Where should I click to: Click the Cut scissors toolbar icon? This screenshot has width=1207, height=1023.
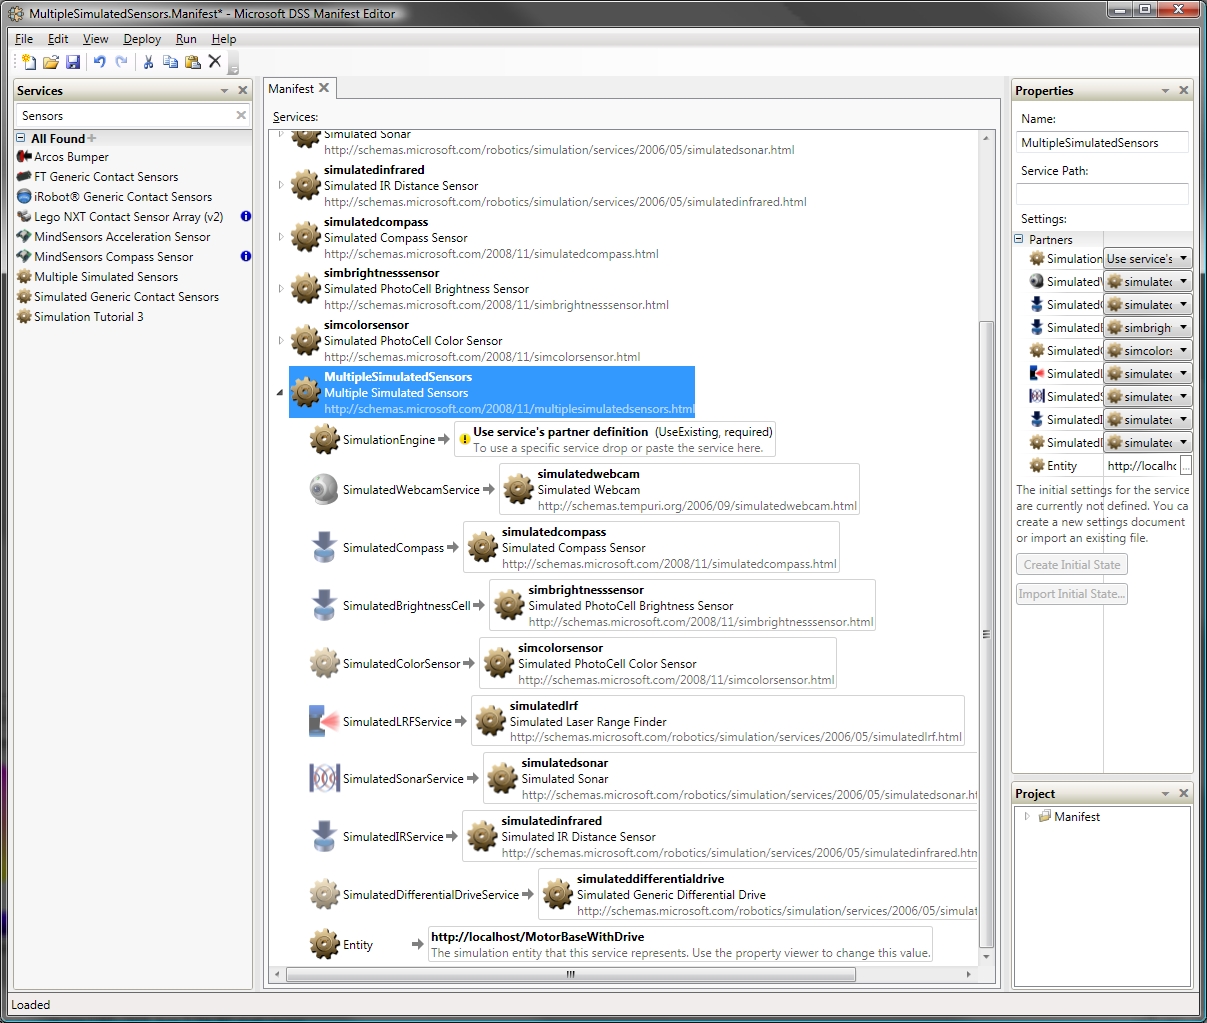tap(148, 62)
